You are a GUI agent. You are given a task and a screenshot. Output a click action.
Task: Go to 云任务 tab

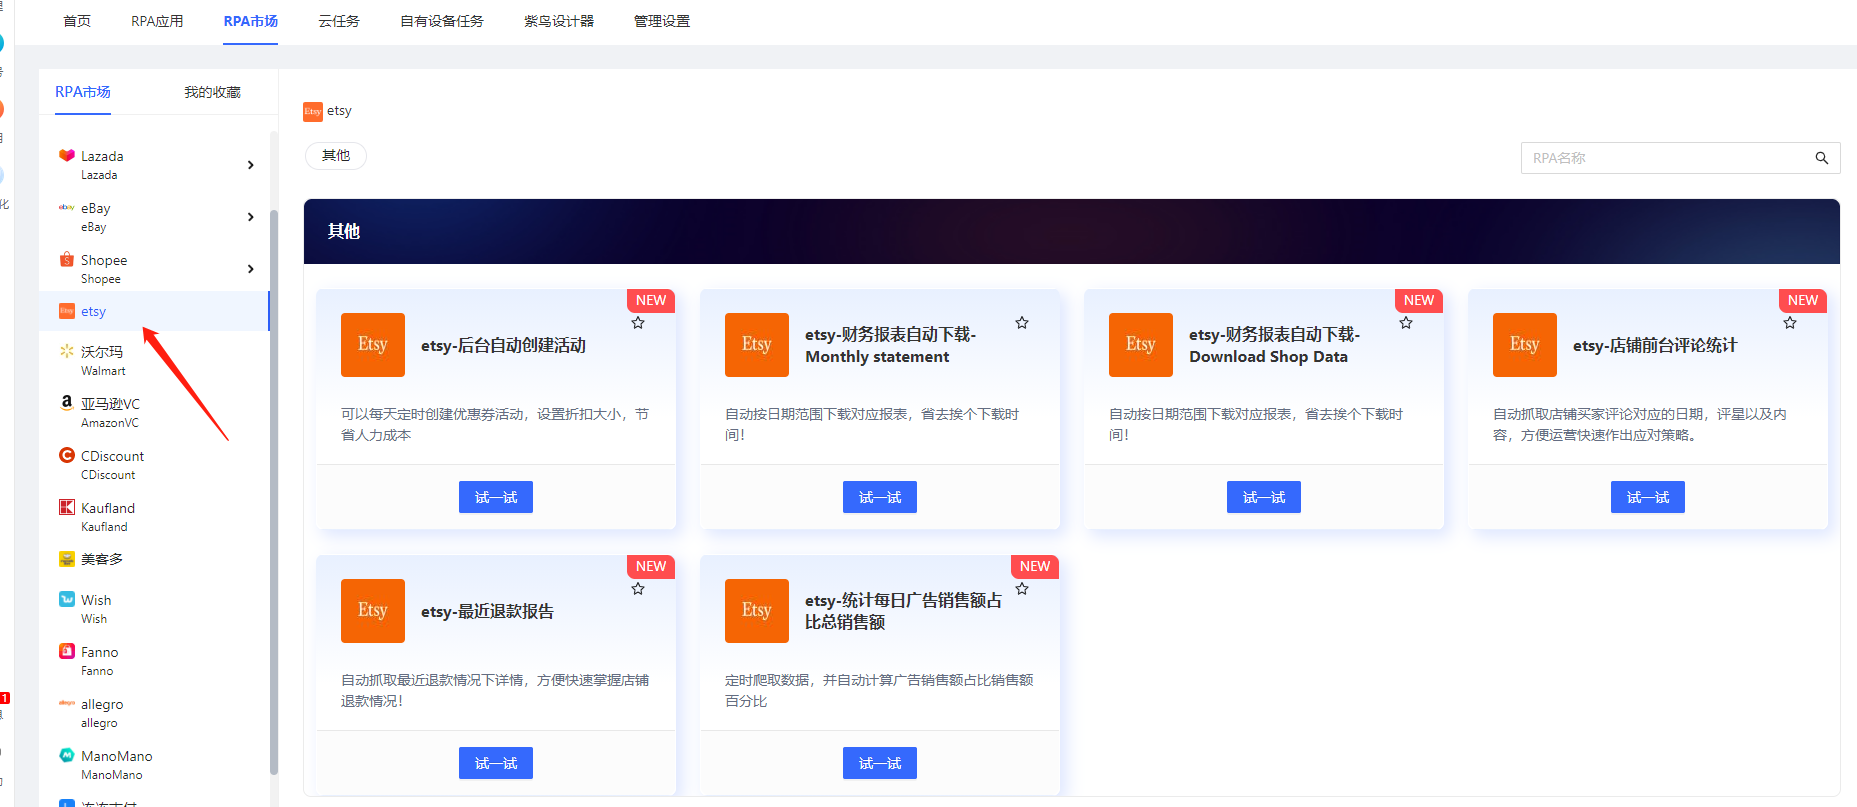[339, 21]
